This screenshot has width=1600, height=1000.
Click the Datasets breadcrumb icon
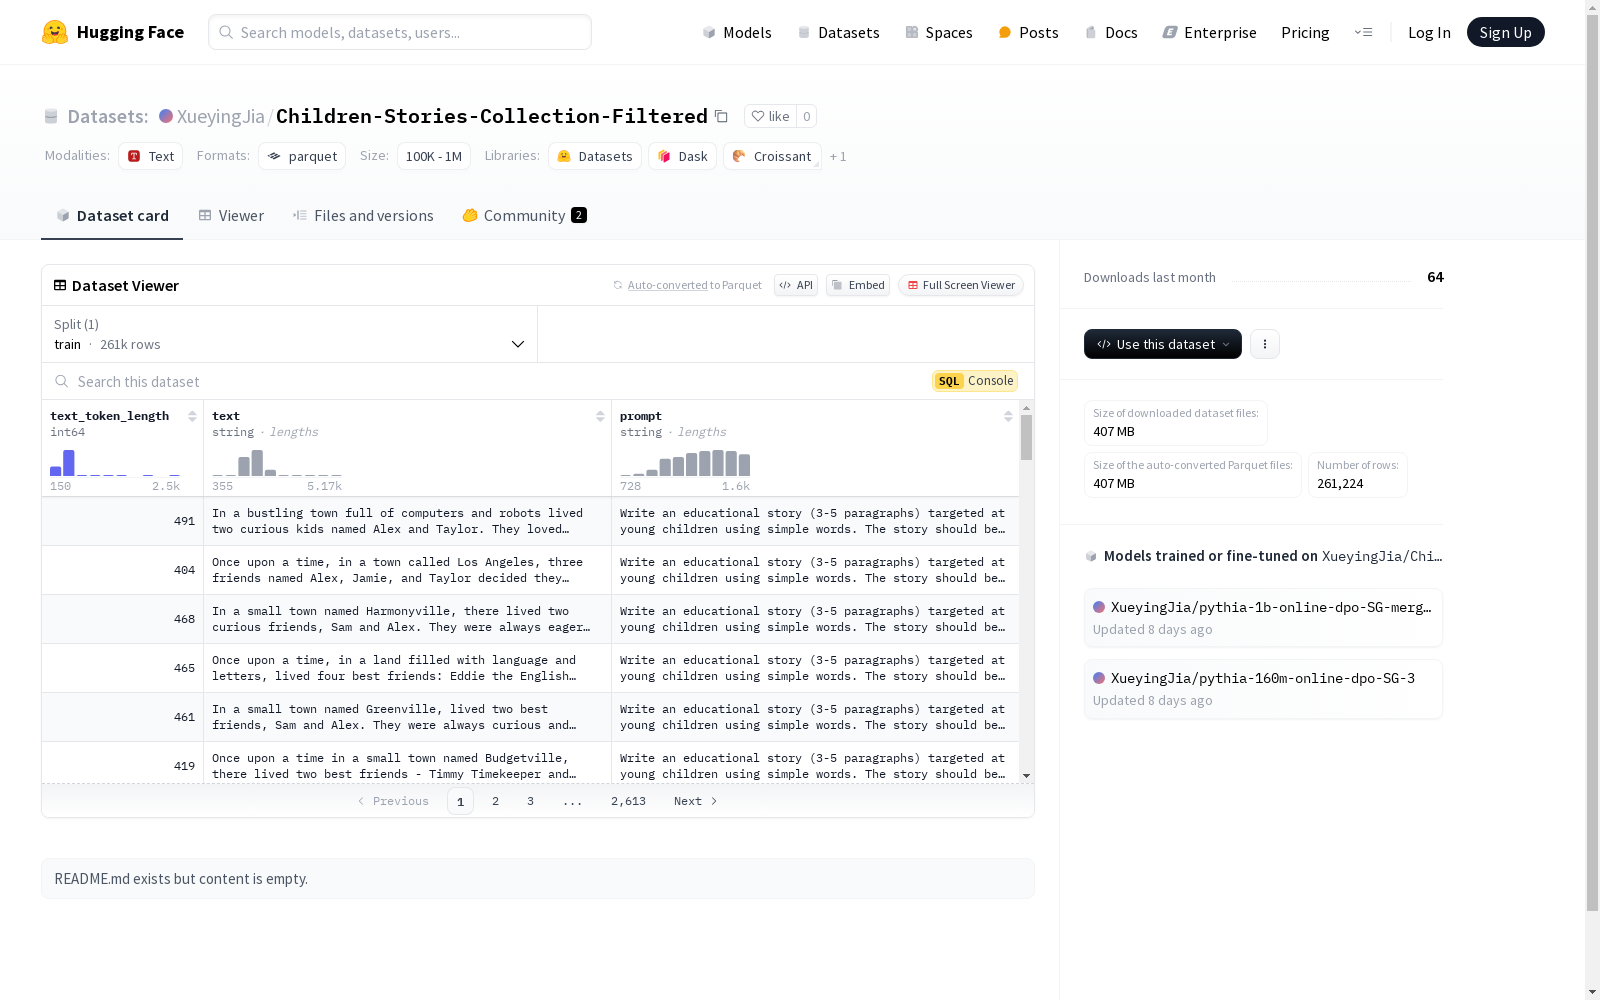(x=51, y=116)
